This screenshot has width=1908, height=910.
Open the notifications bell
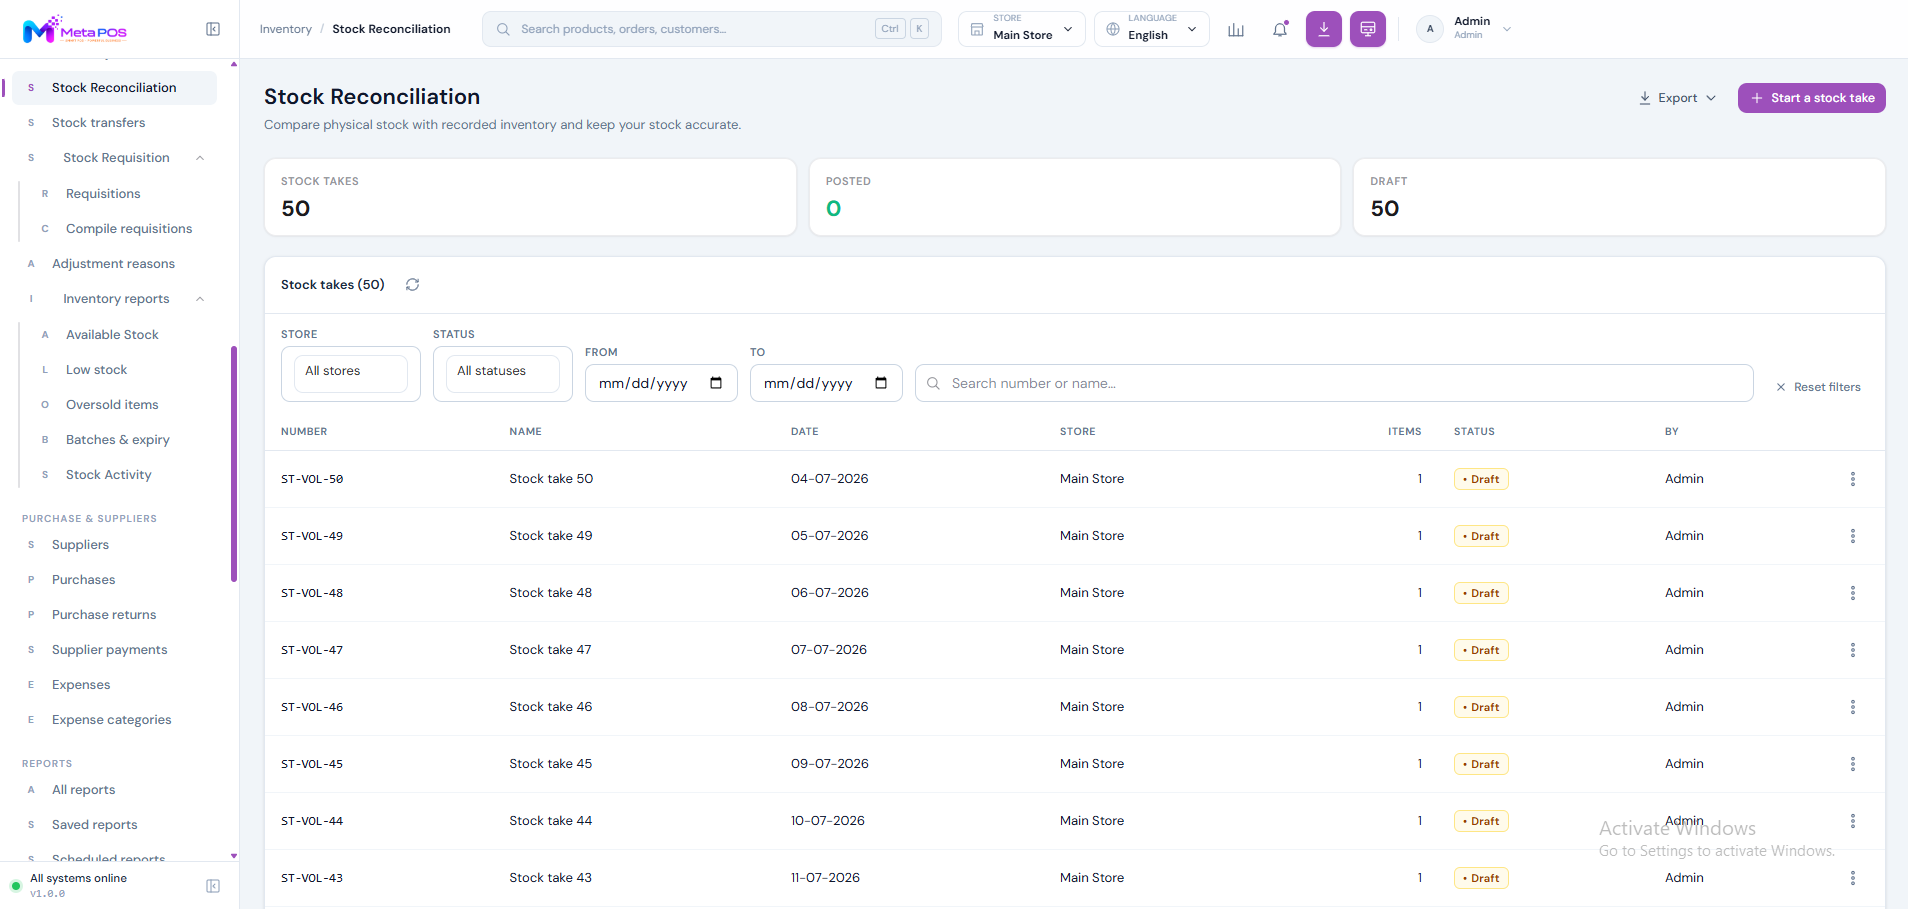pos(1280,30)
